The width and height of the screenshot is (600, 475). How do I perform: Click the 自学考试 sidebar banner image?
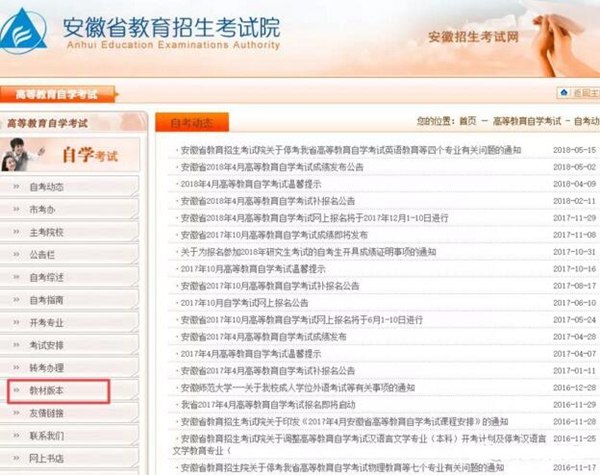[x=70, y=155]
